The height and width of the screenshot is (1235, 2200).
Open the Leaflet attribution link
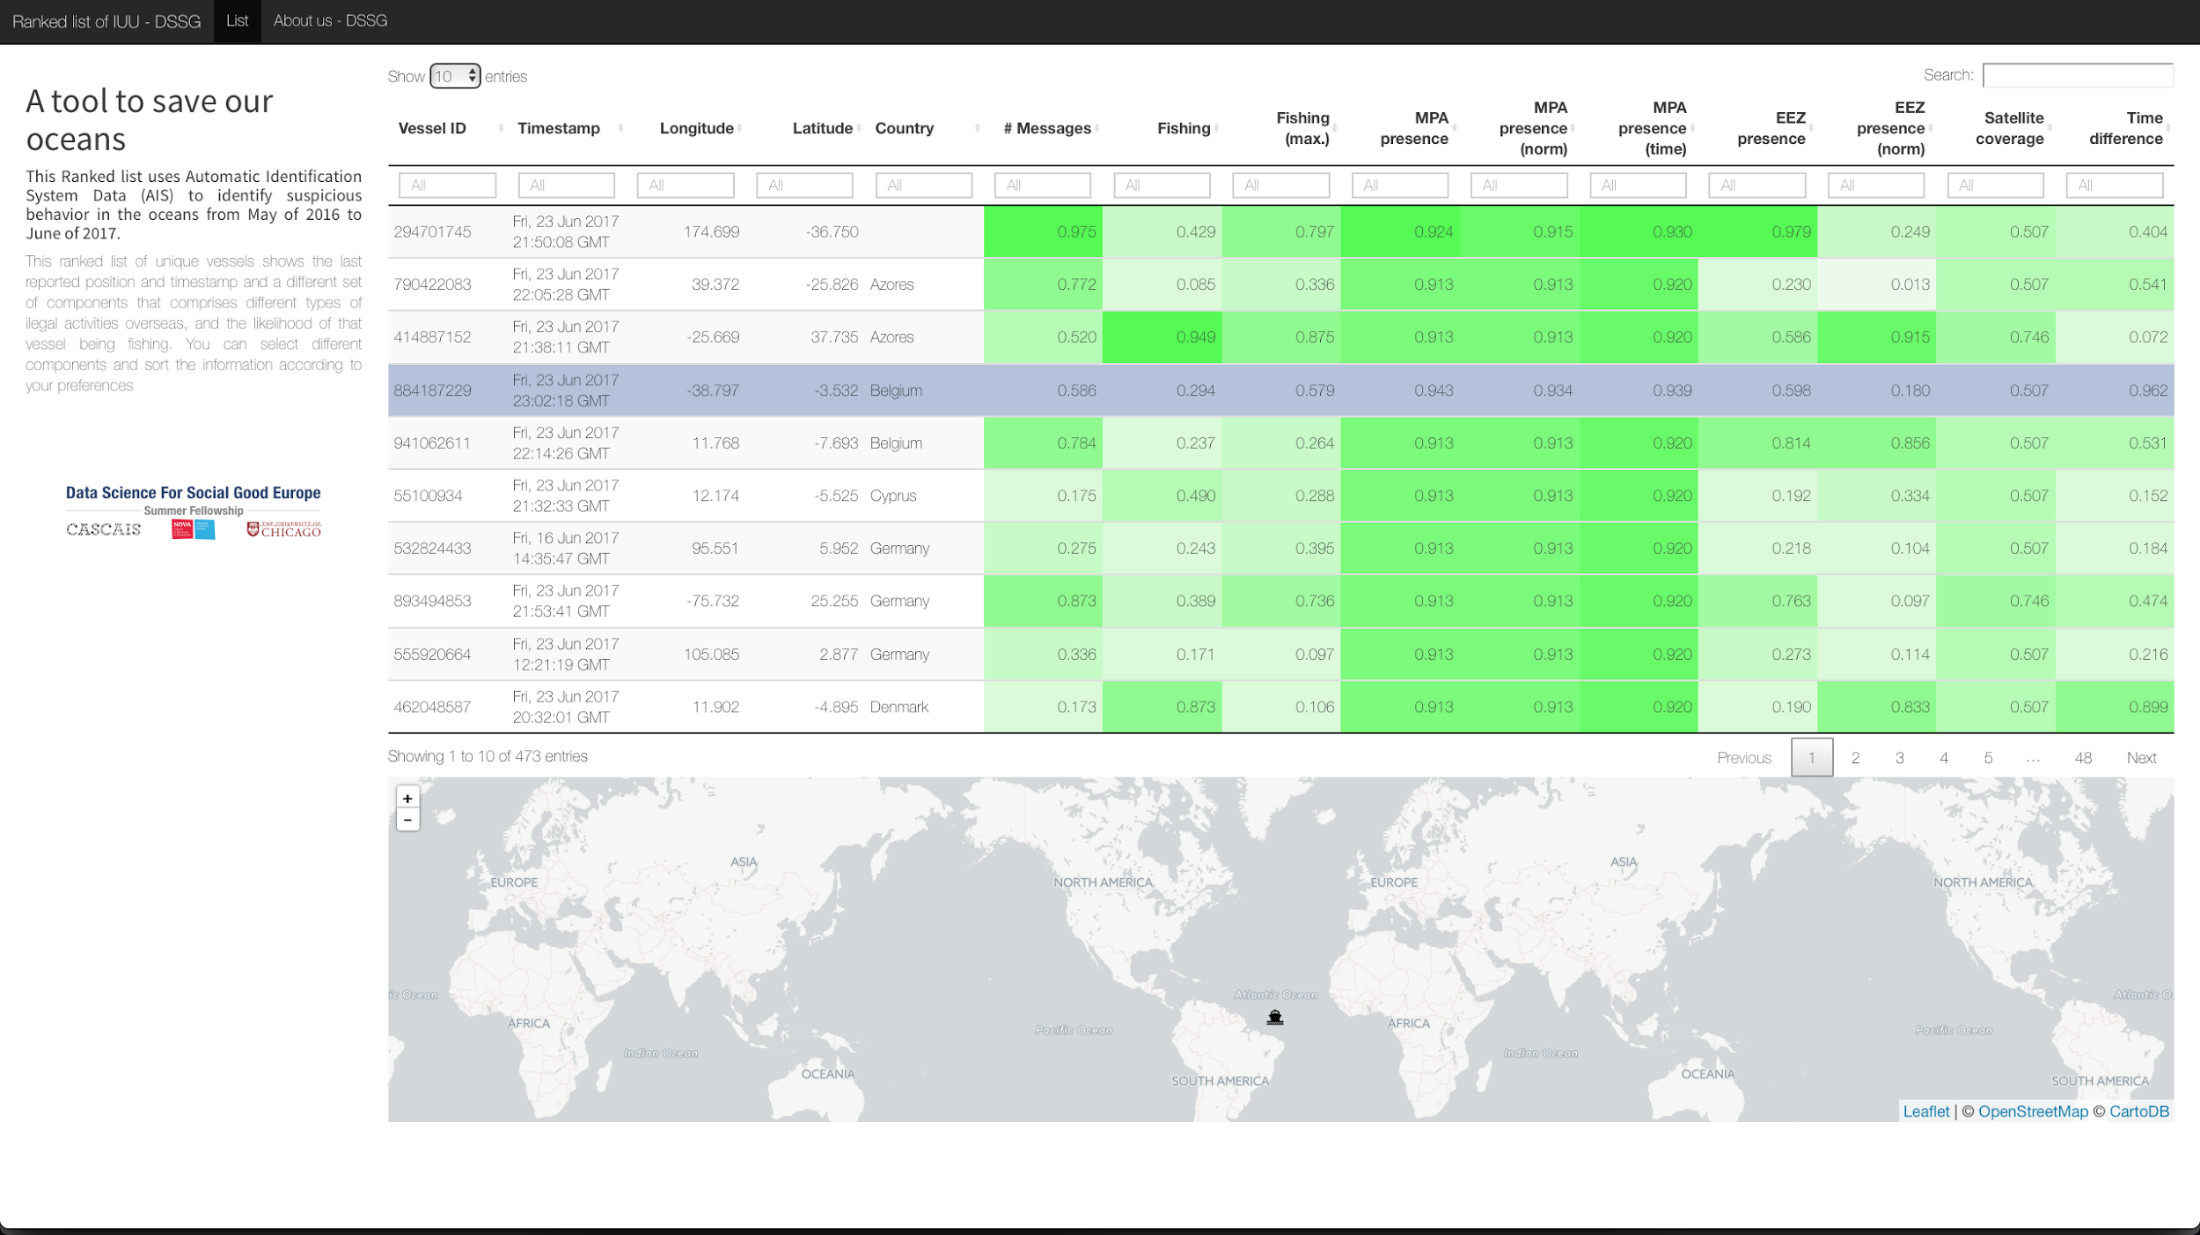point(1926,1111)
